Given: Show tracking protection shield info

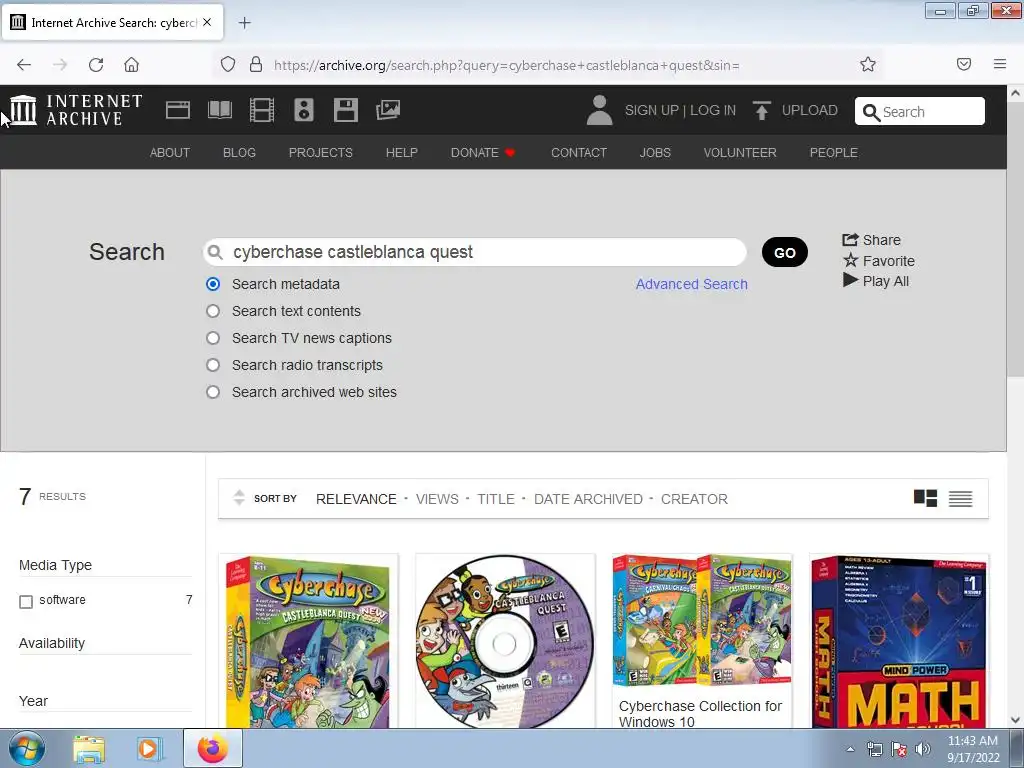Looking at the screenshot, I should pyautogui.click(x=227, y=65).
